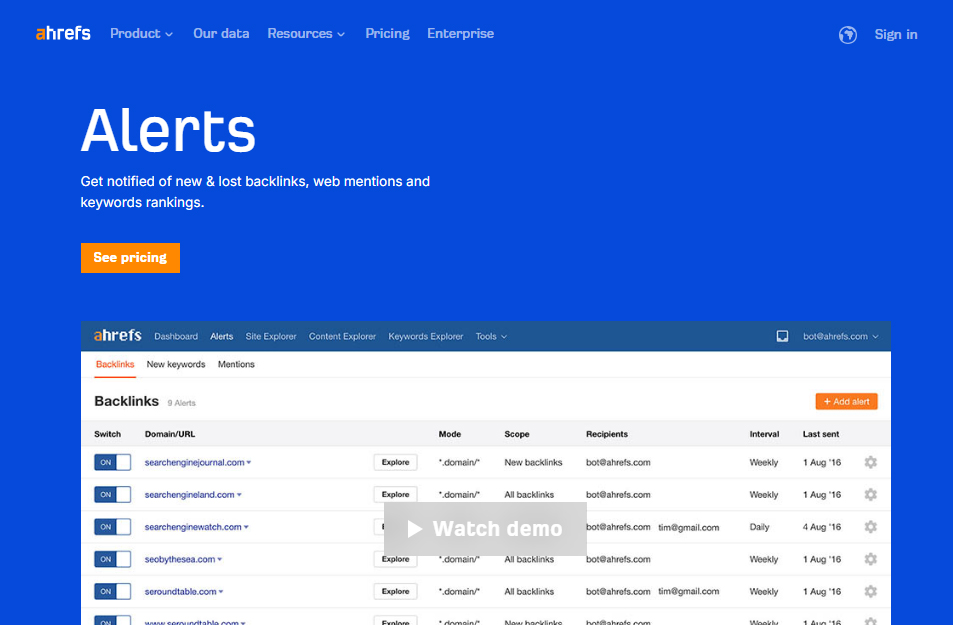Viewport: 953px width, 625px height.
Task: Open the bot@ahrefs.com account dropdown
Action: pos(841,336)
